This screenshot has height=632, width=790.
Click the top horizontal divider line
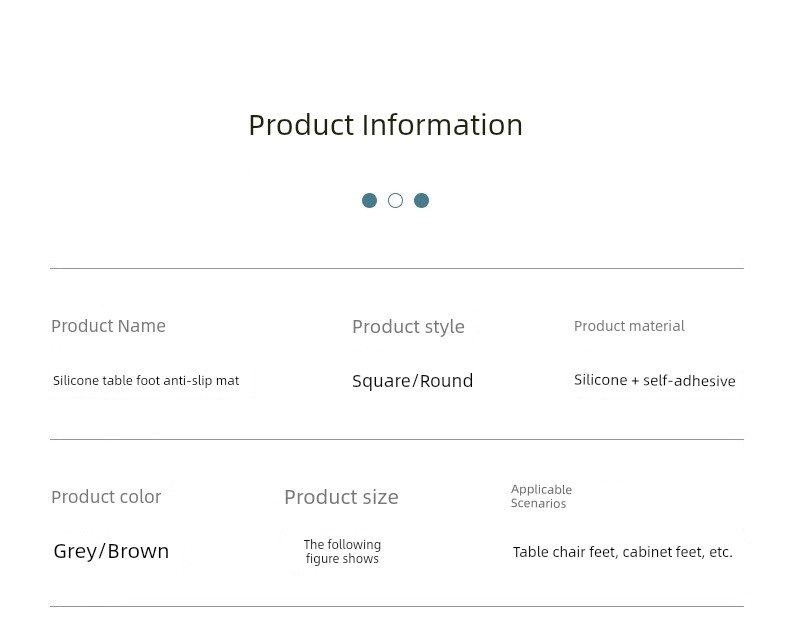pos(397,269)
